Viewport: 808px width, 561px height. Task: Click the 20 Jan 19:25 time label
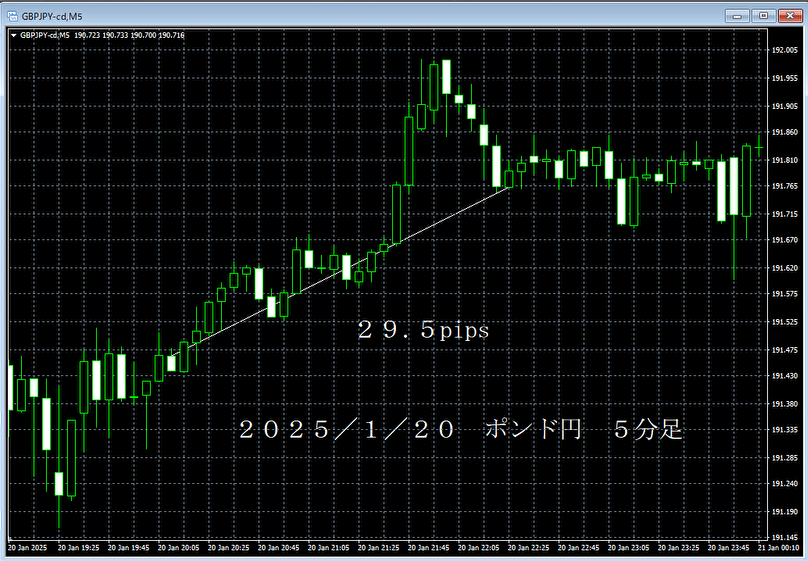78,548
